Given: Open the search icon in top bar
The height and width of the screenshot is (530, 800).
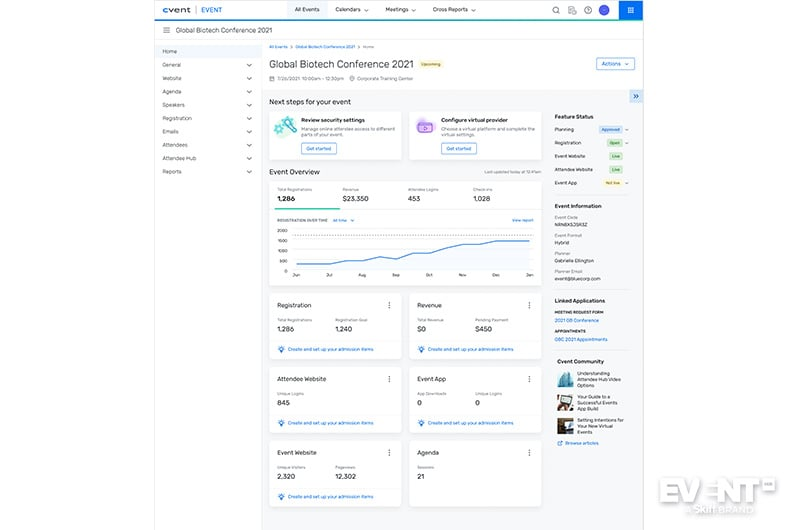Looking at the screenshot, I should (556, 10).
